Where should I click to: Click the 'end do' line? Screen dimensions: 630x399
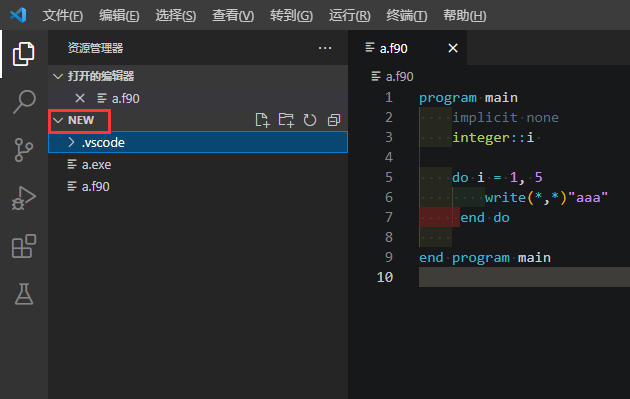click(485, 217)
